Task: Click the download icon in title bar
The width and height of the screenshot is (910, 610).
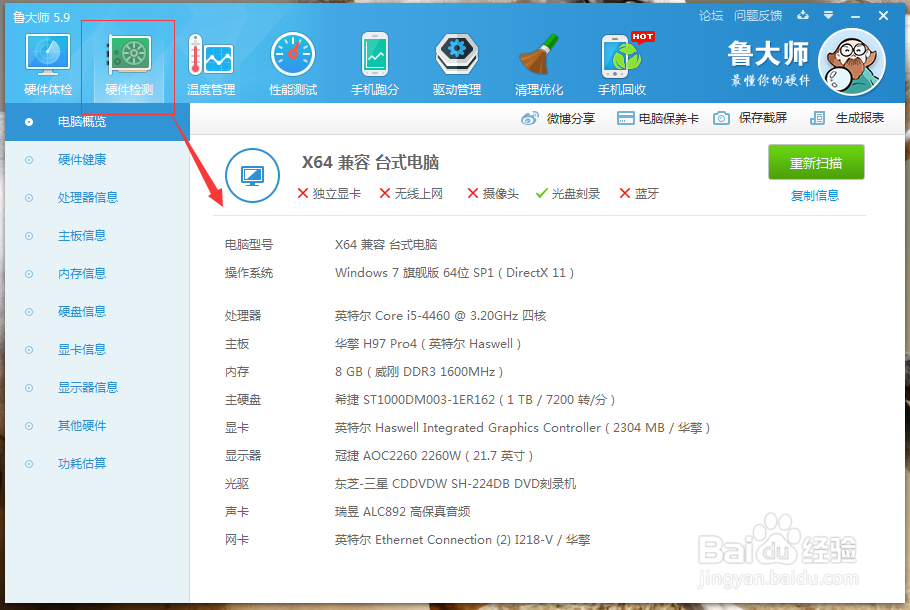Action: (803, 16)
